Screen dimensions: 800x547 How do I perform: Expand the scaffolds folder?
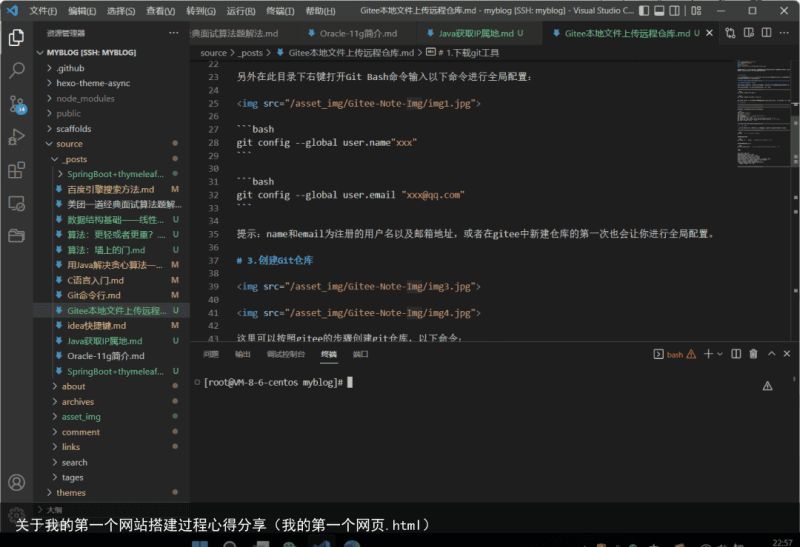[x=111, y=129]
